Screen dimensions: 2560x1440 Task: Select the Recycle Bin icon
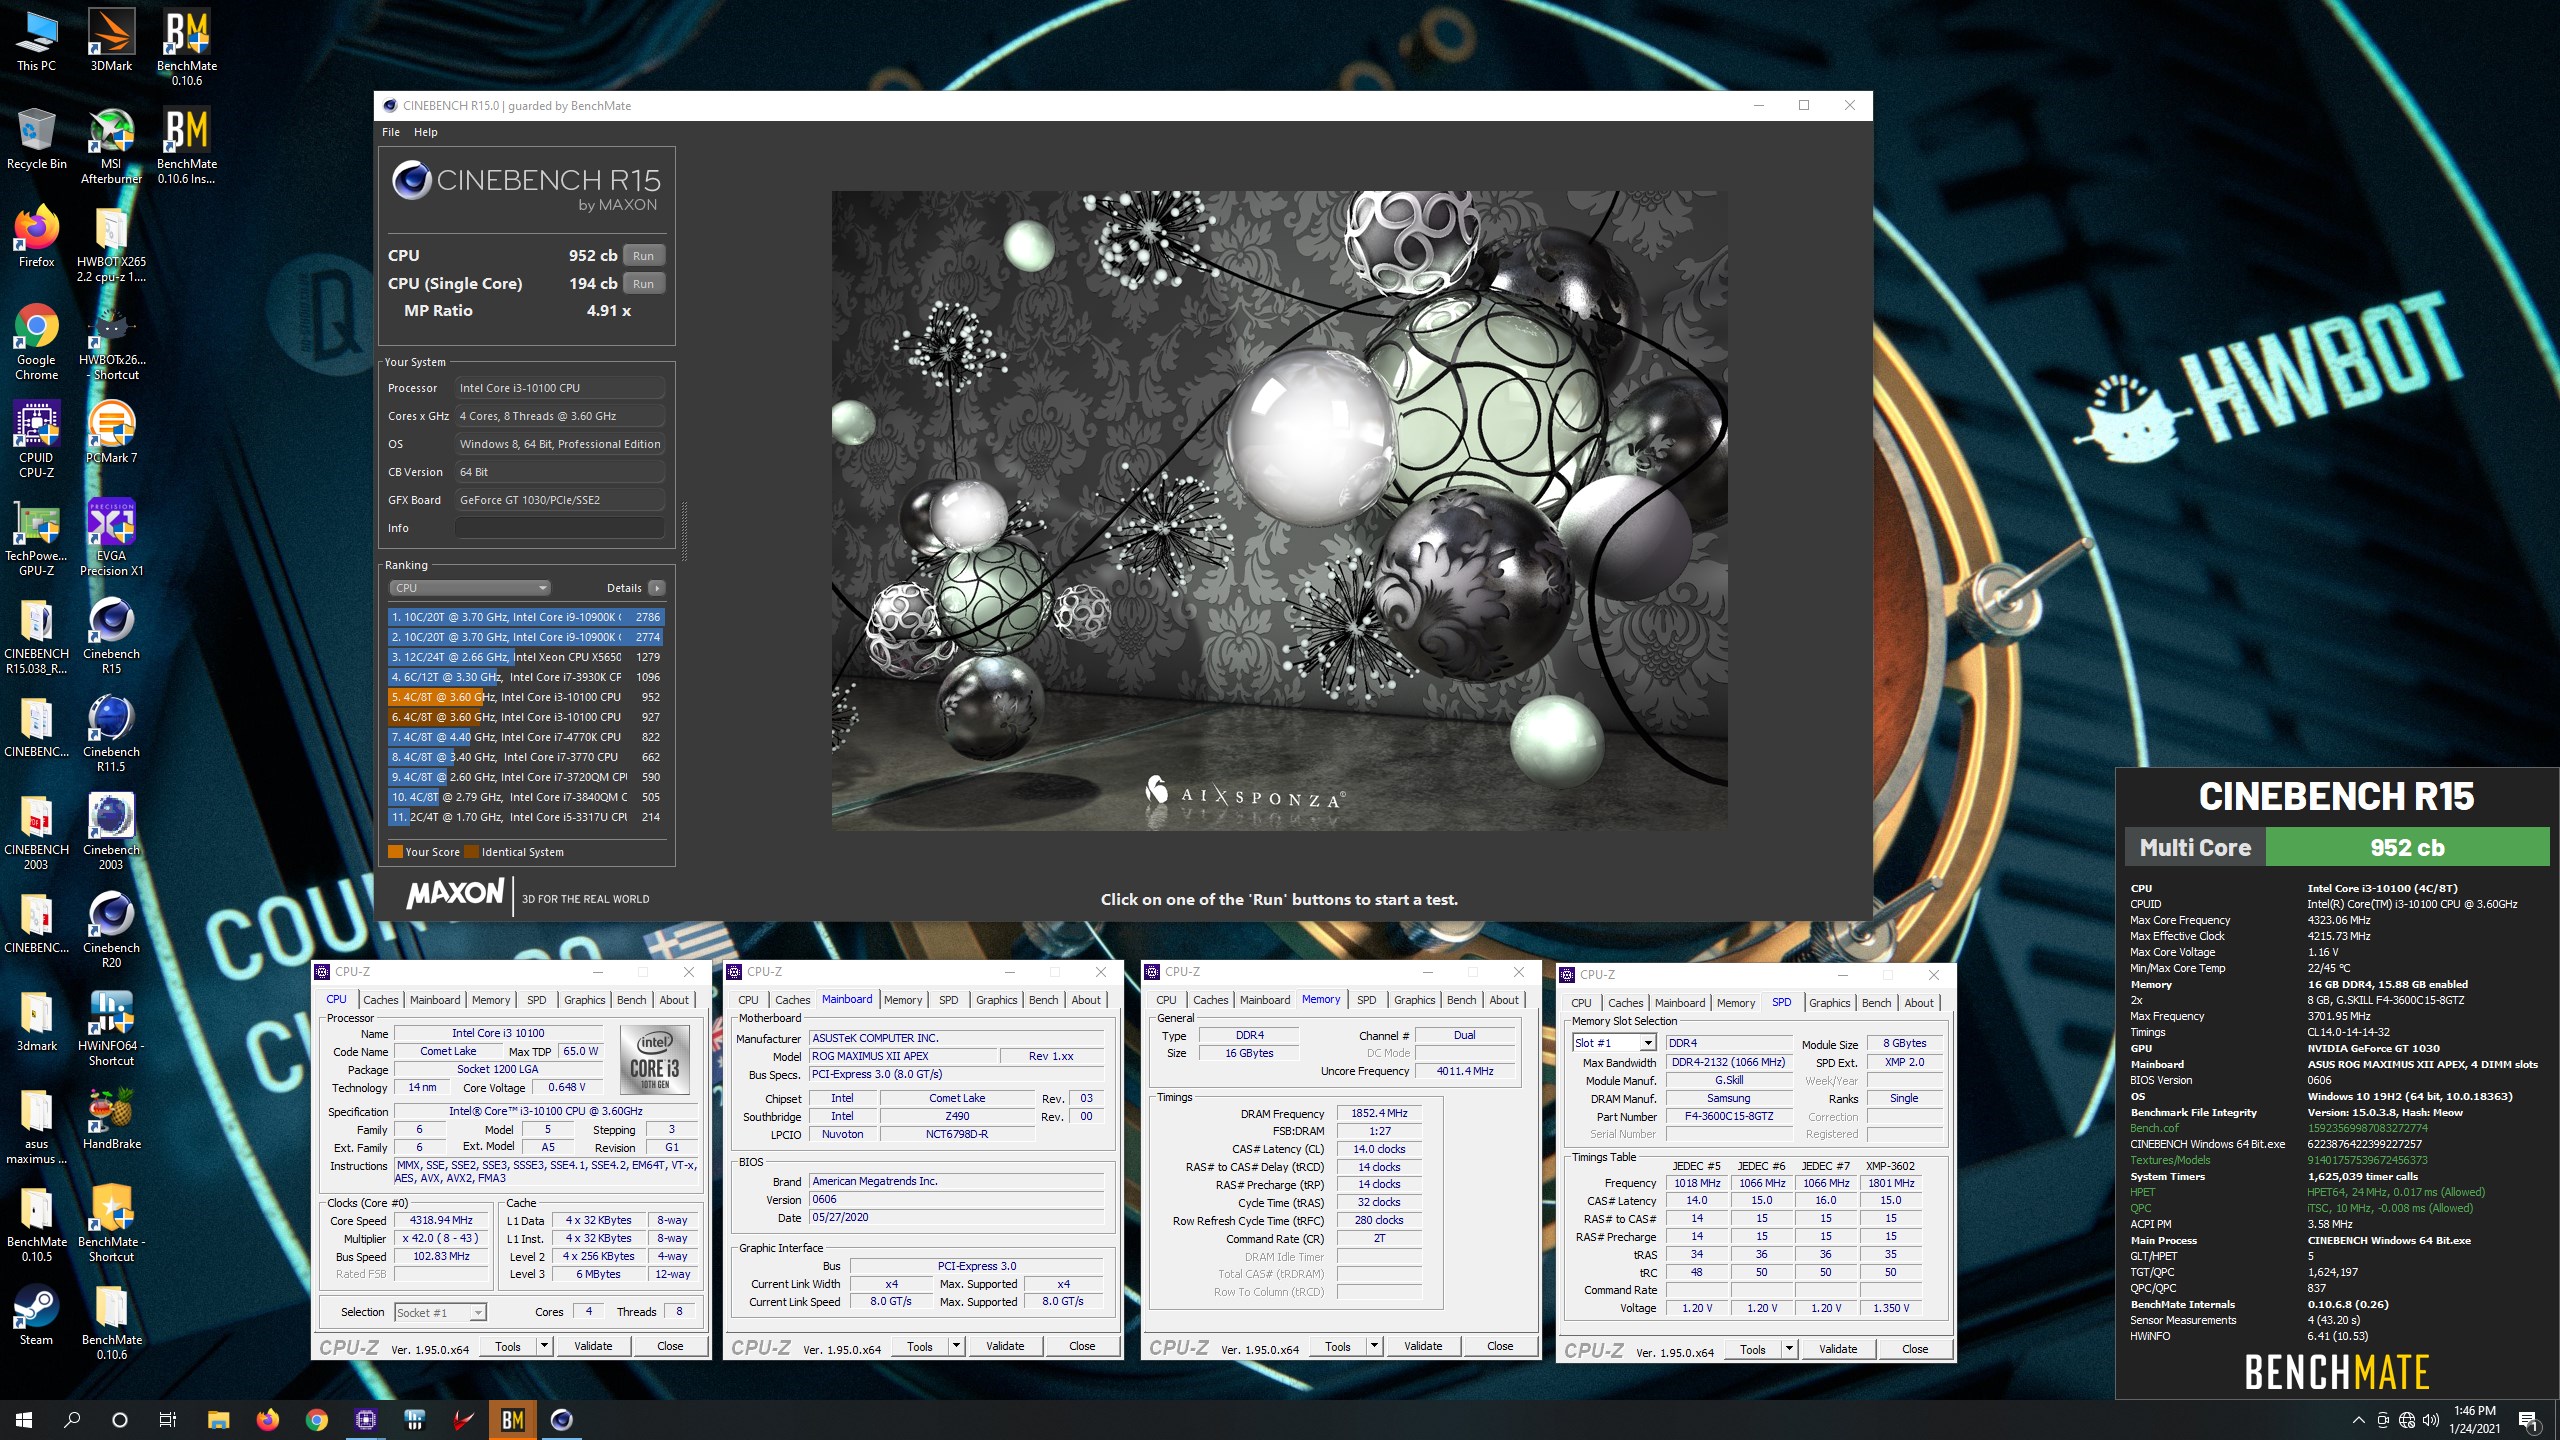coord(36,139)
